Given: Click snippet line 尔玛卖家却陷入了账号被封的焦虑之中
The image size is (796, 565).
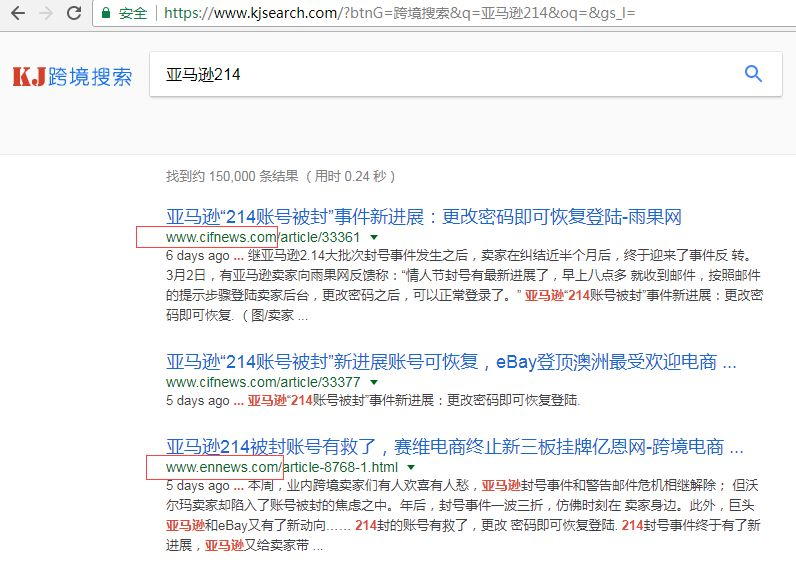Looking at the screenshot, I should click(460, 505).
